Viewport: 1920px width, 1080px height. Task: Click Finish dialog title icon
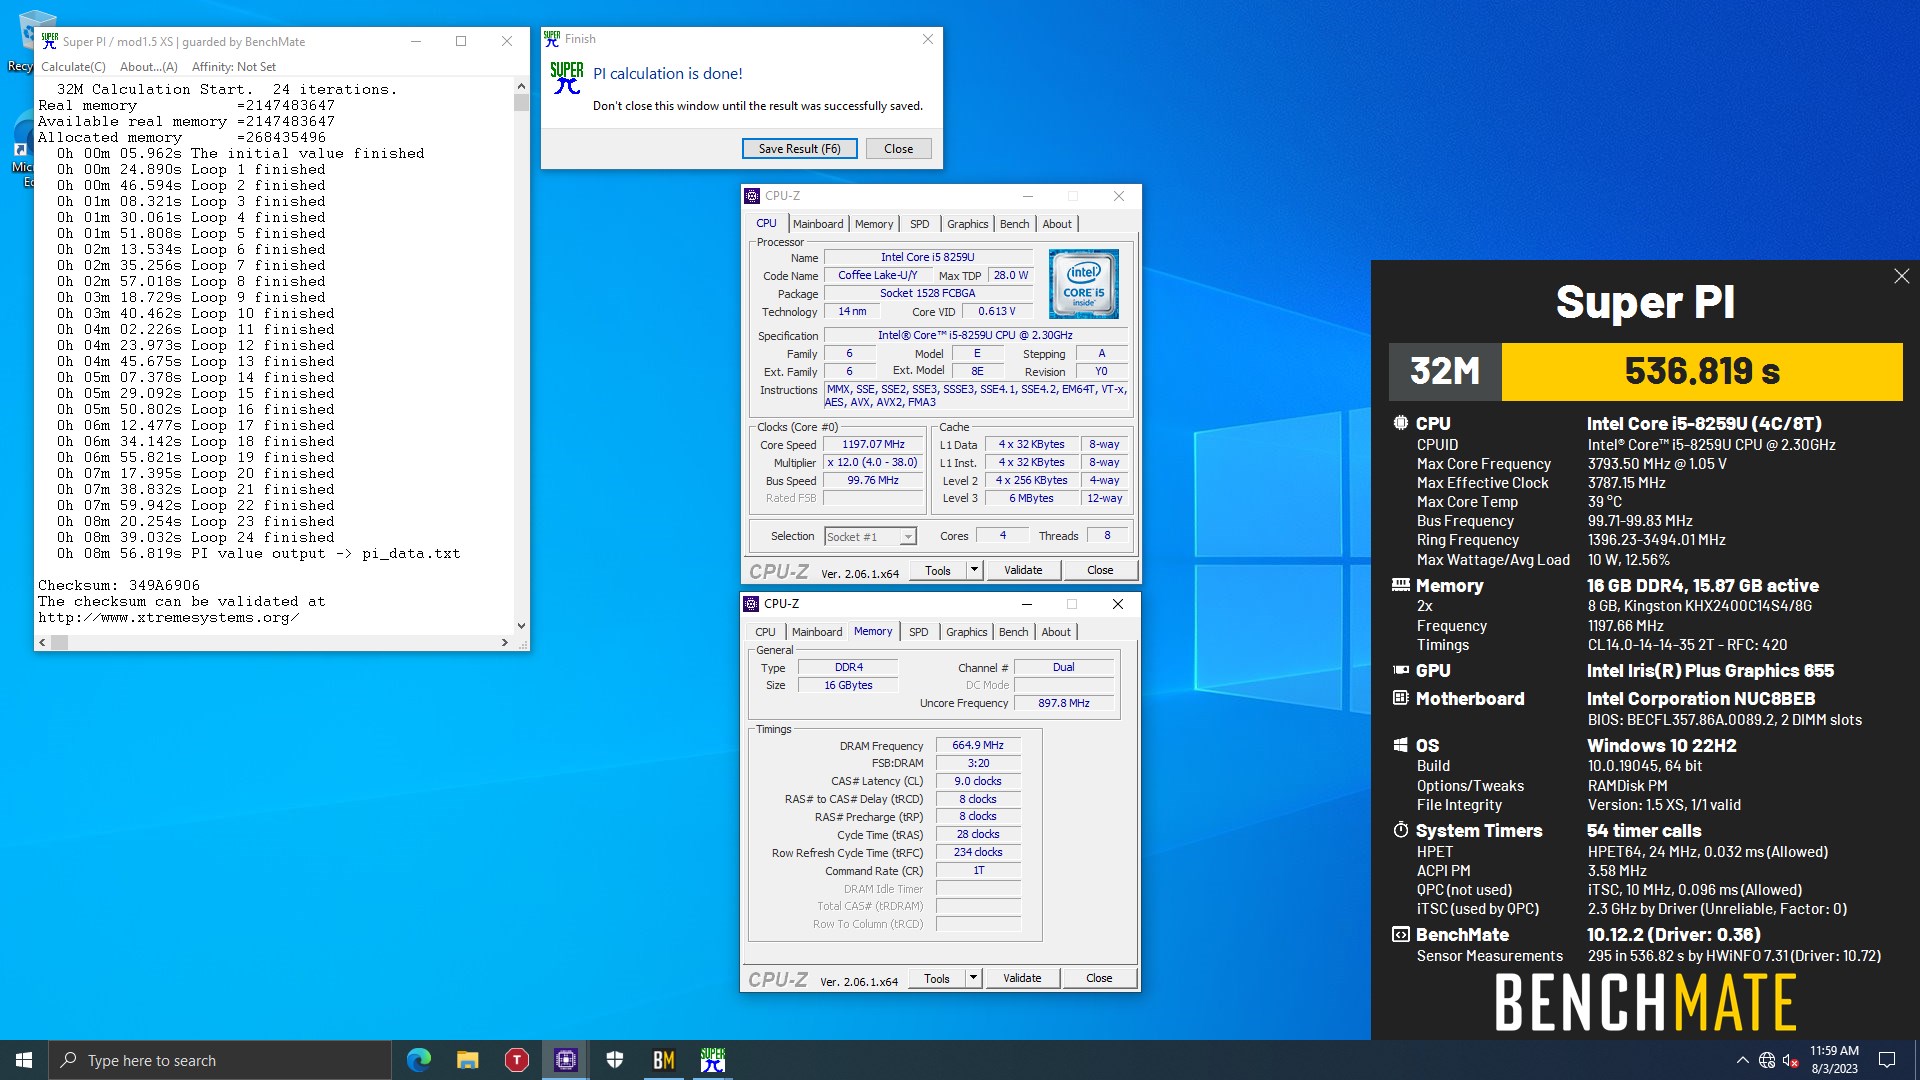(552, 39)
